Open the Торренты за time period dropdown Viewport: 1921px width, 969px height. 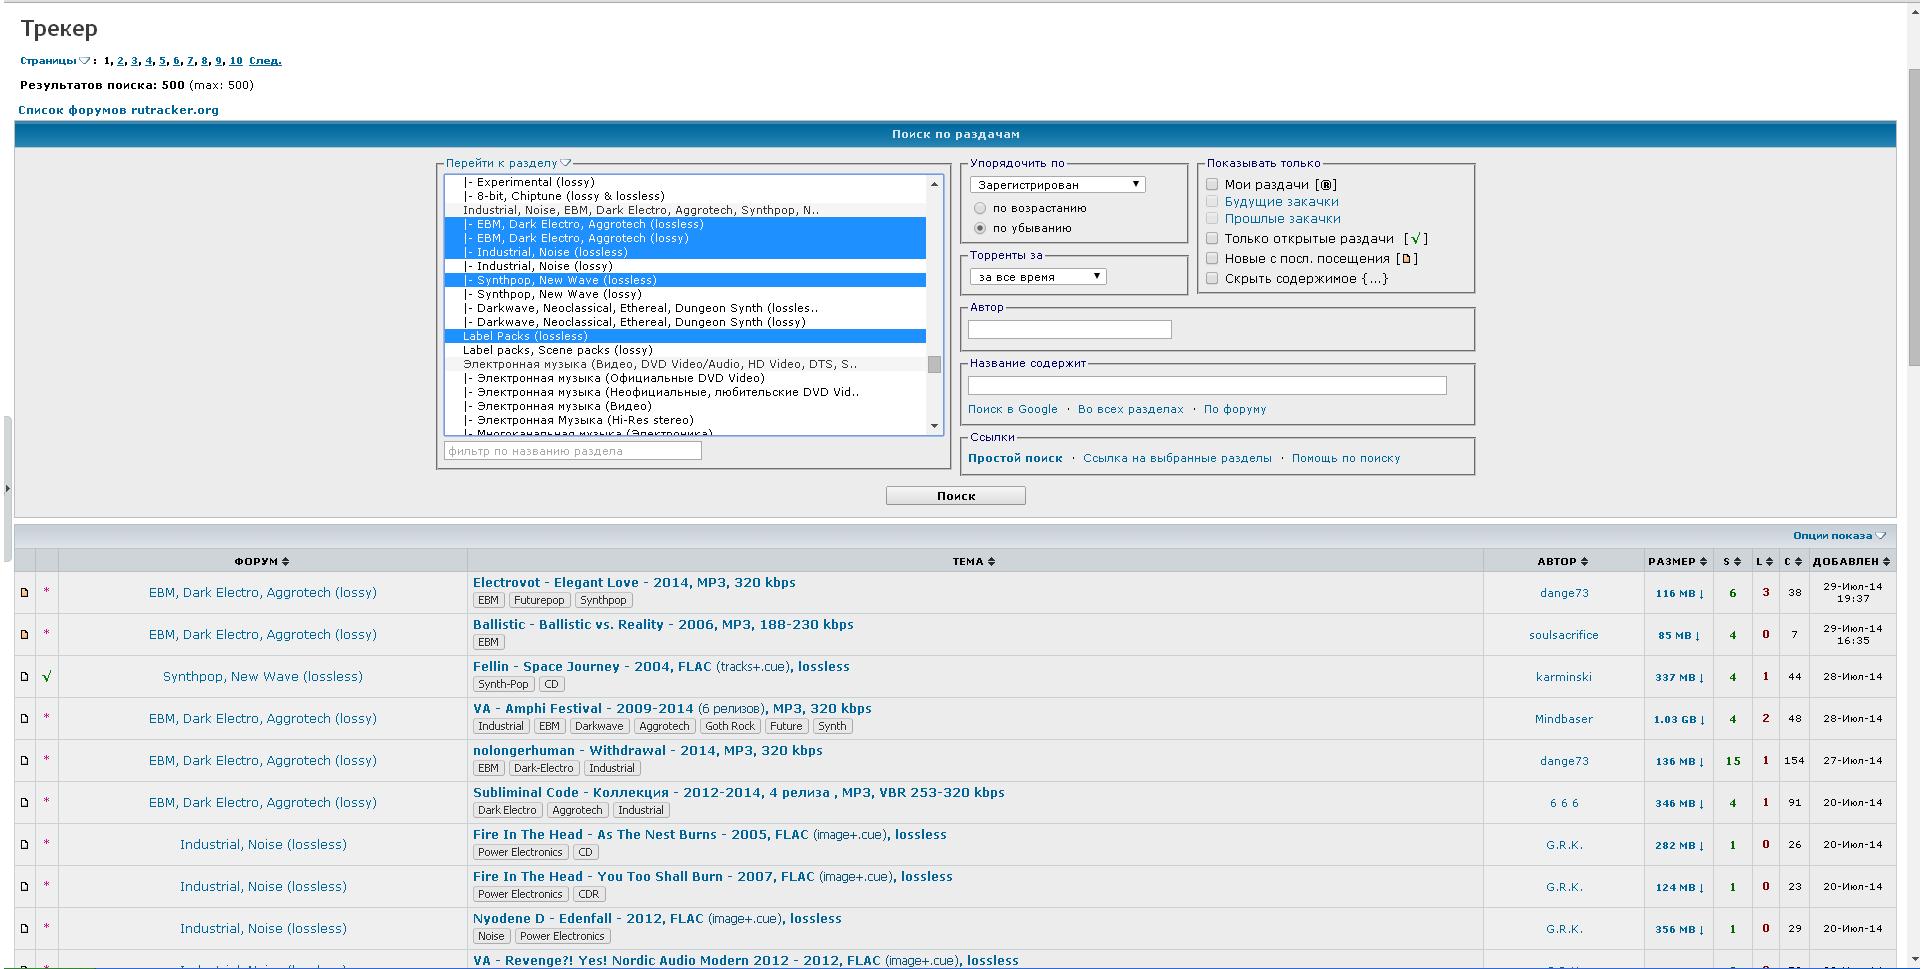point(1038,277)
